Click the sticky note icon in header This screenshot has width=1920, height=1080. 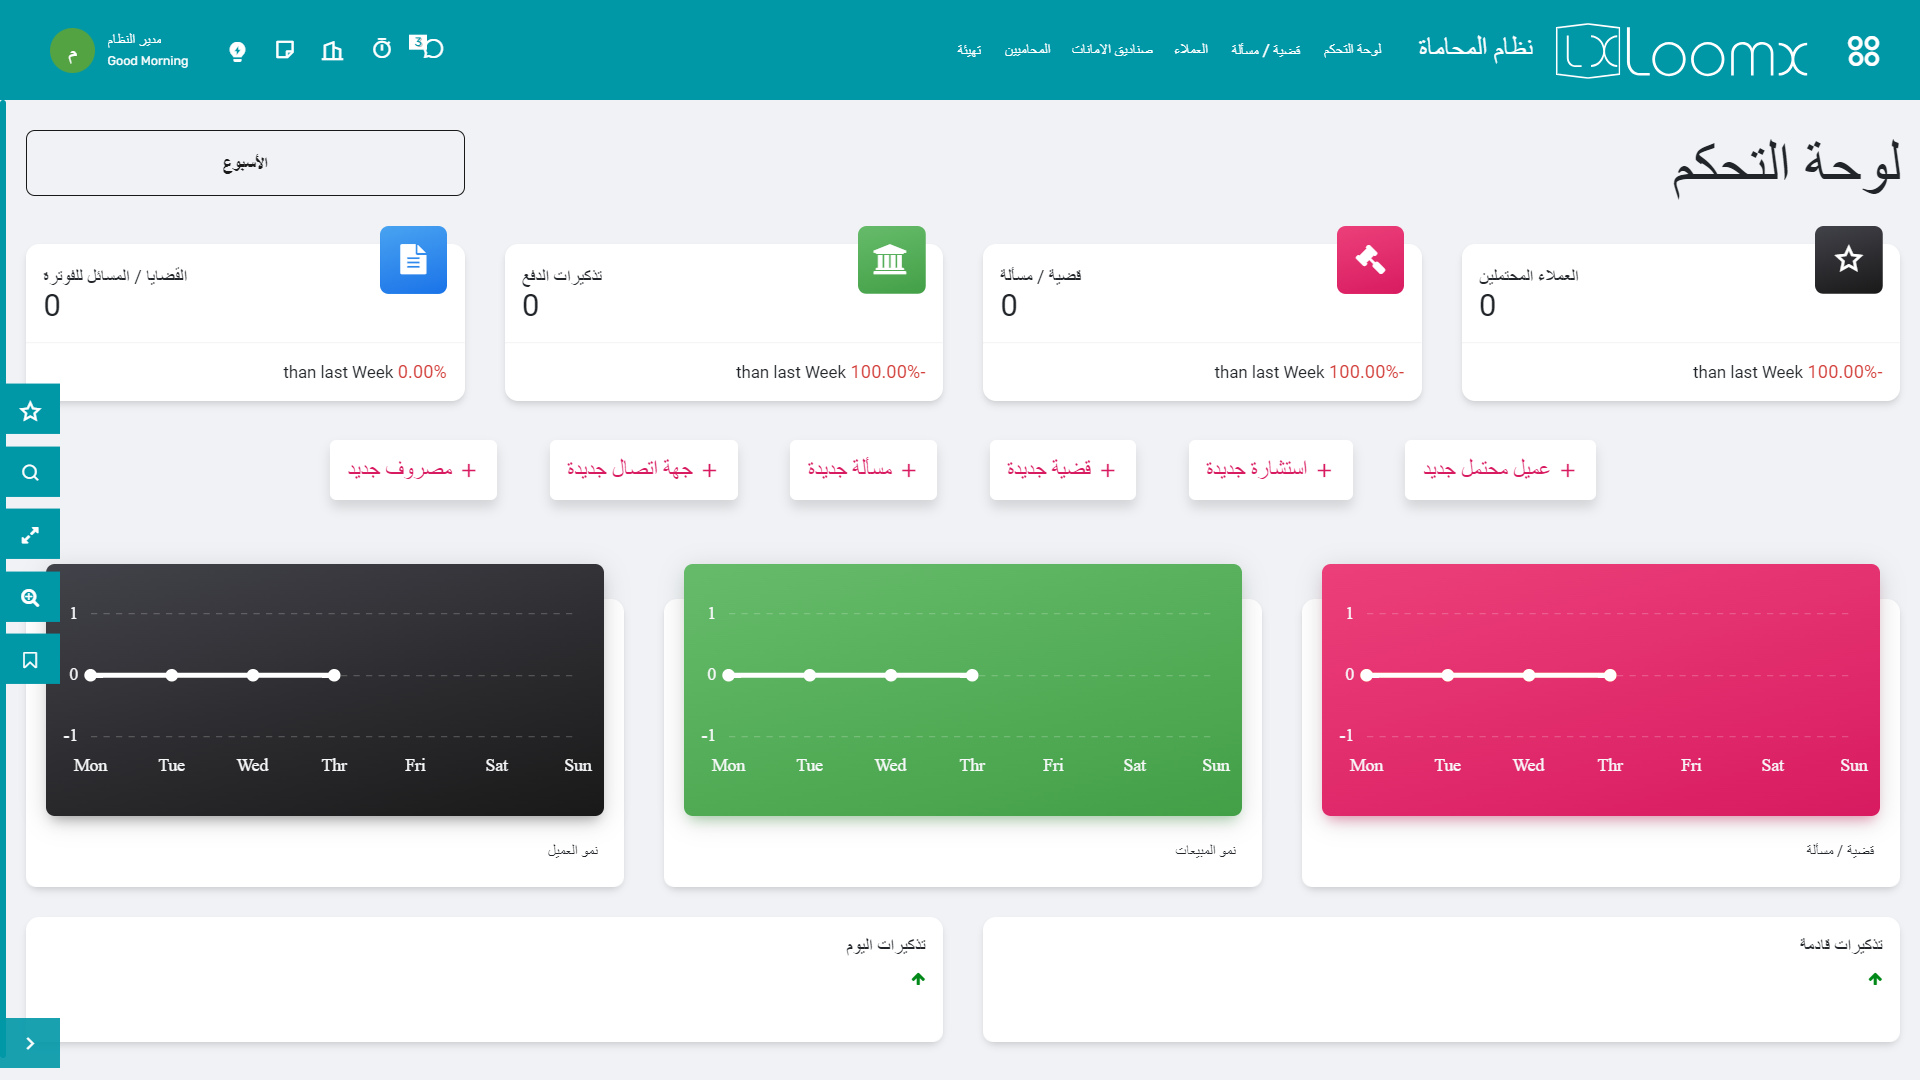[x=285, y=49]
